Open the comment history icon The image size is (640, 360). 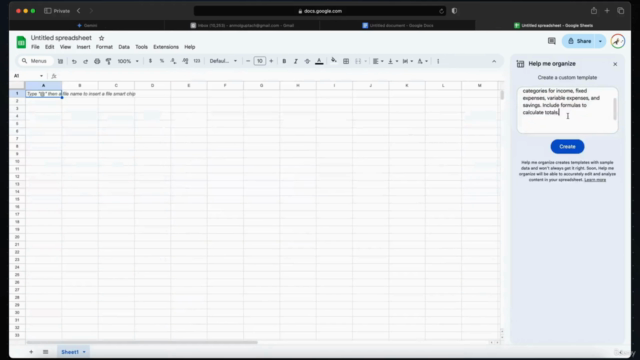click(x=551, y=41)
